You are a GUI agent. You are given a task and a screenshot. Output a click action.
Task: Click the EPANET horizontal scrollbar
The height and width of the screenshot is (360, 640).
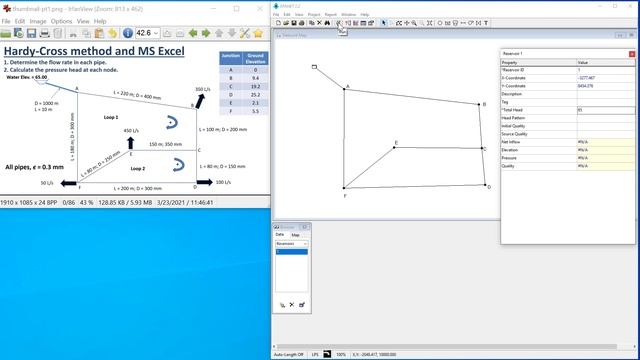point(447,347)
